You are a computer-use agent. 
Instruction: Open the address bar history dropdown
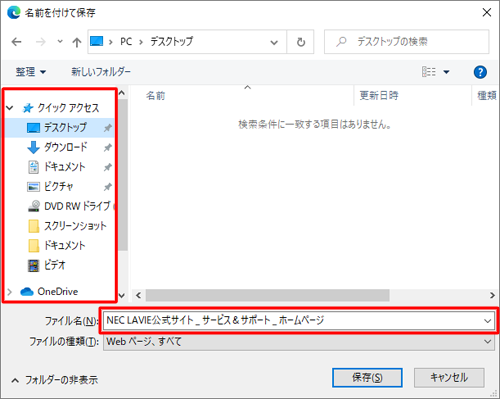(274, 42)
